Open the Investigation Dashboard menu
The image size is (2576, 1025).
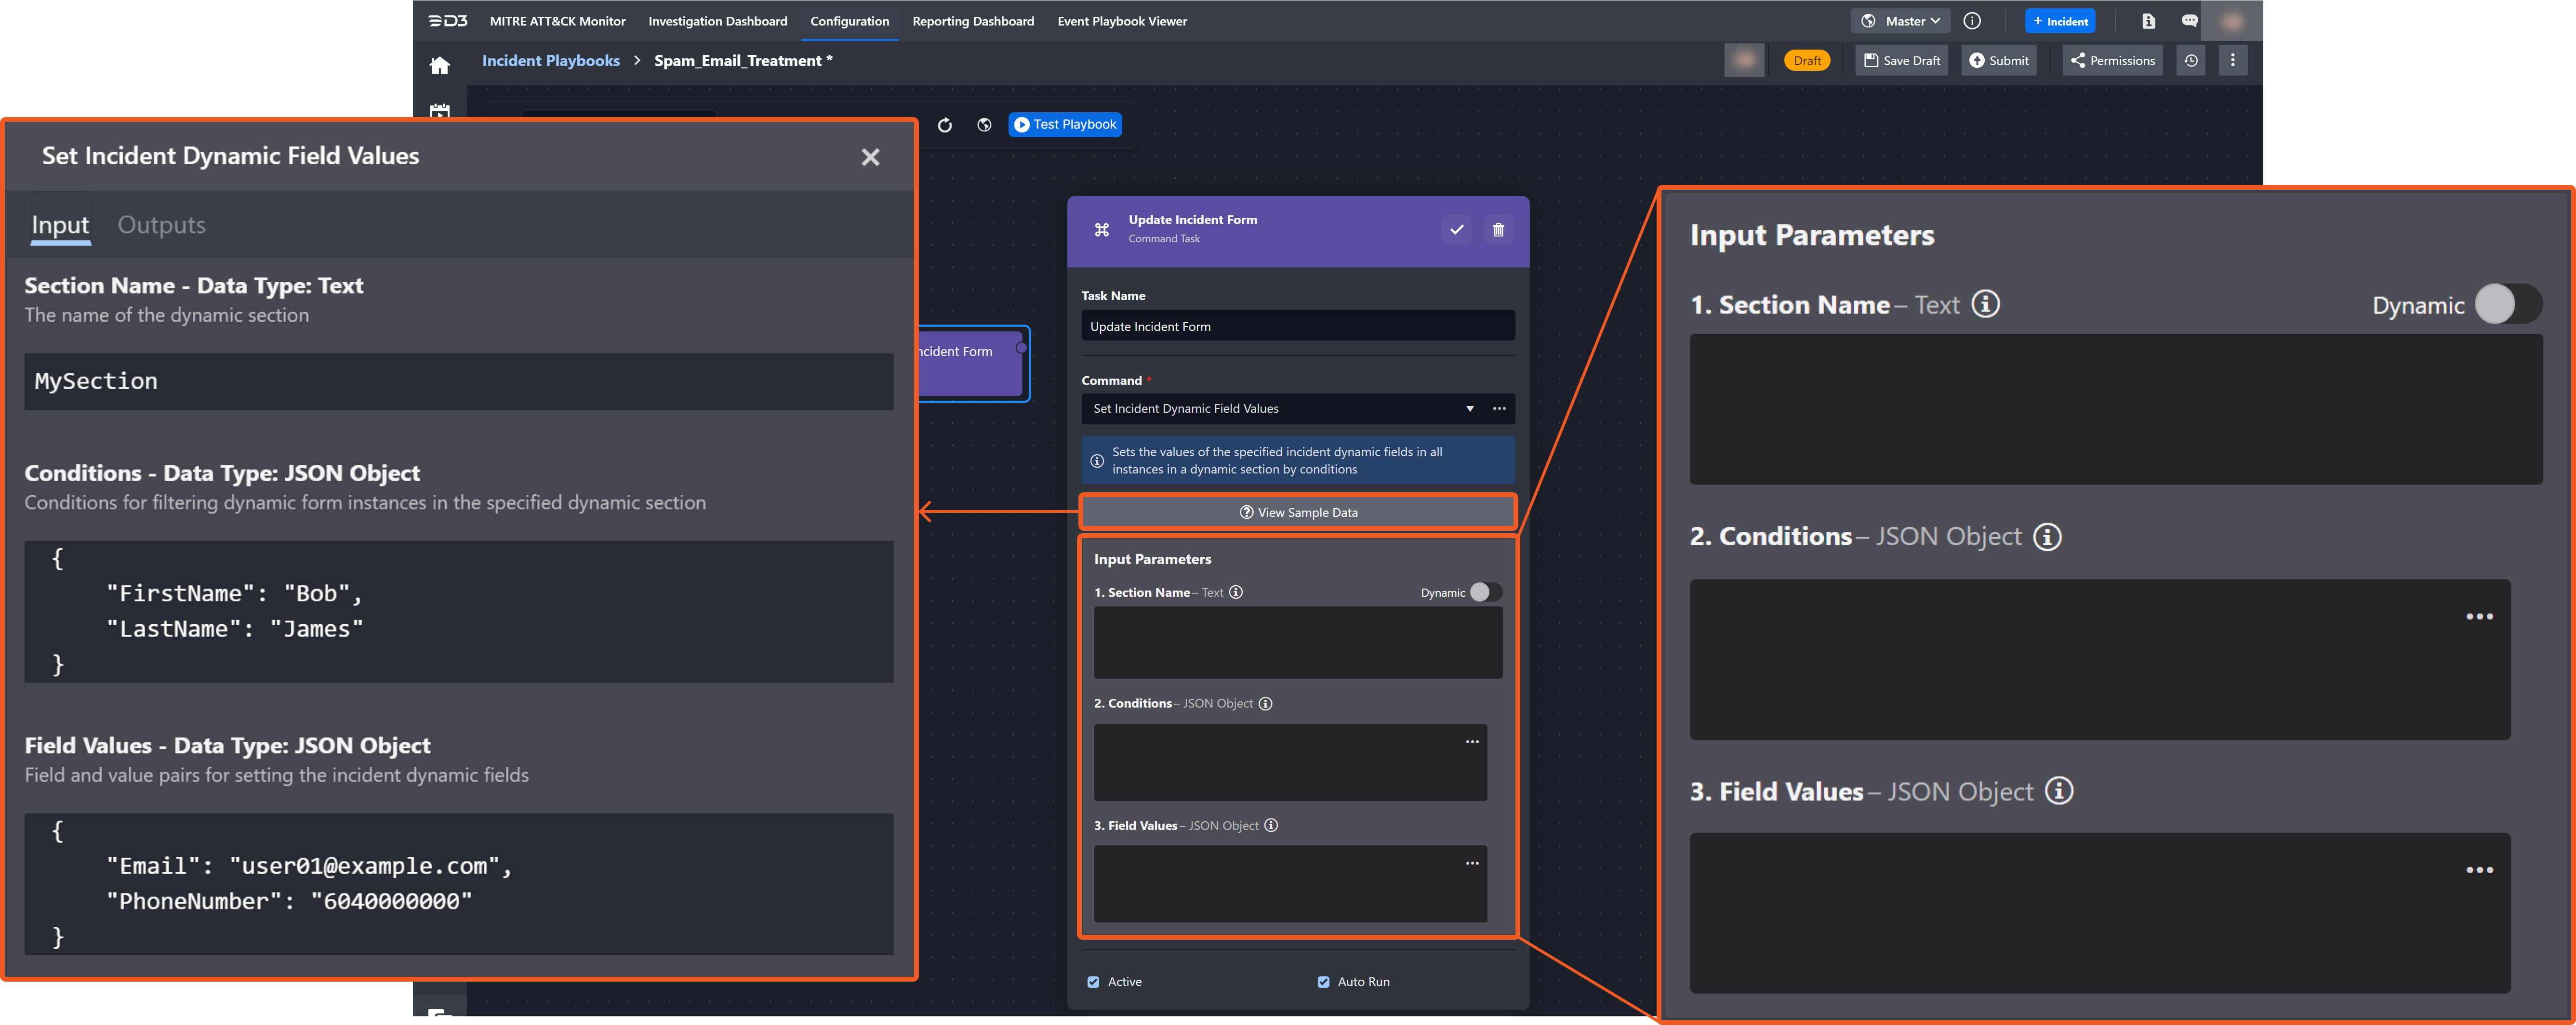[x=717, y=21]
